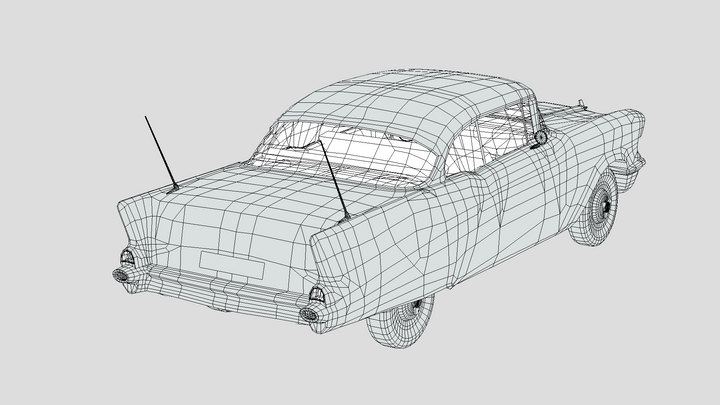
Task: Select the front wheel of the car
Action: [594, 209]
